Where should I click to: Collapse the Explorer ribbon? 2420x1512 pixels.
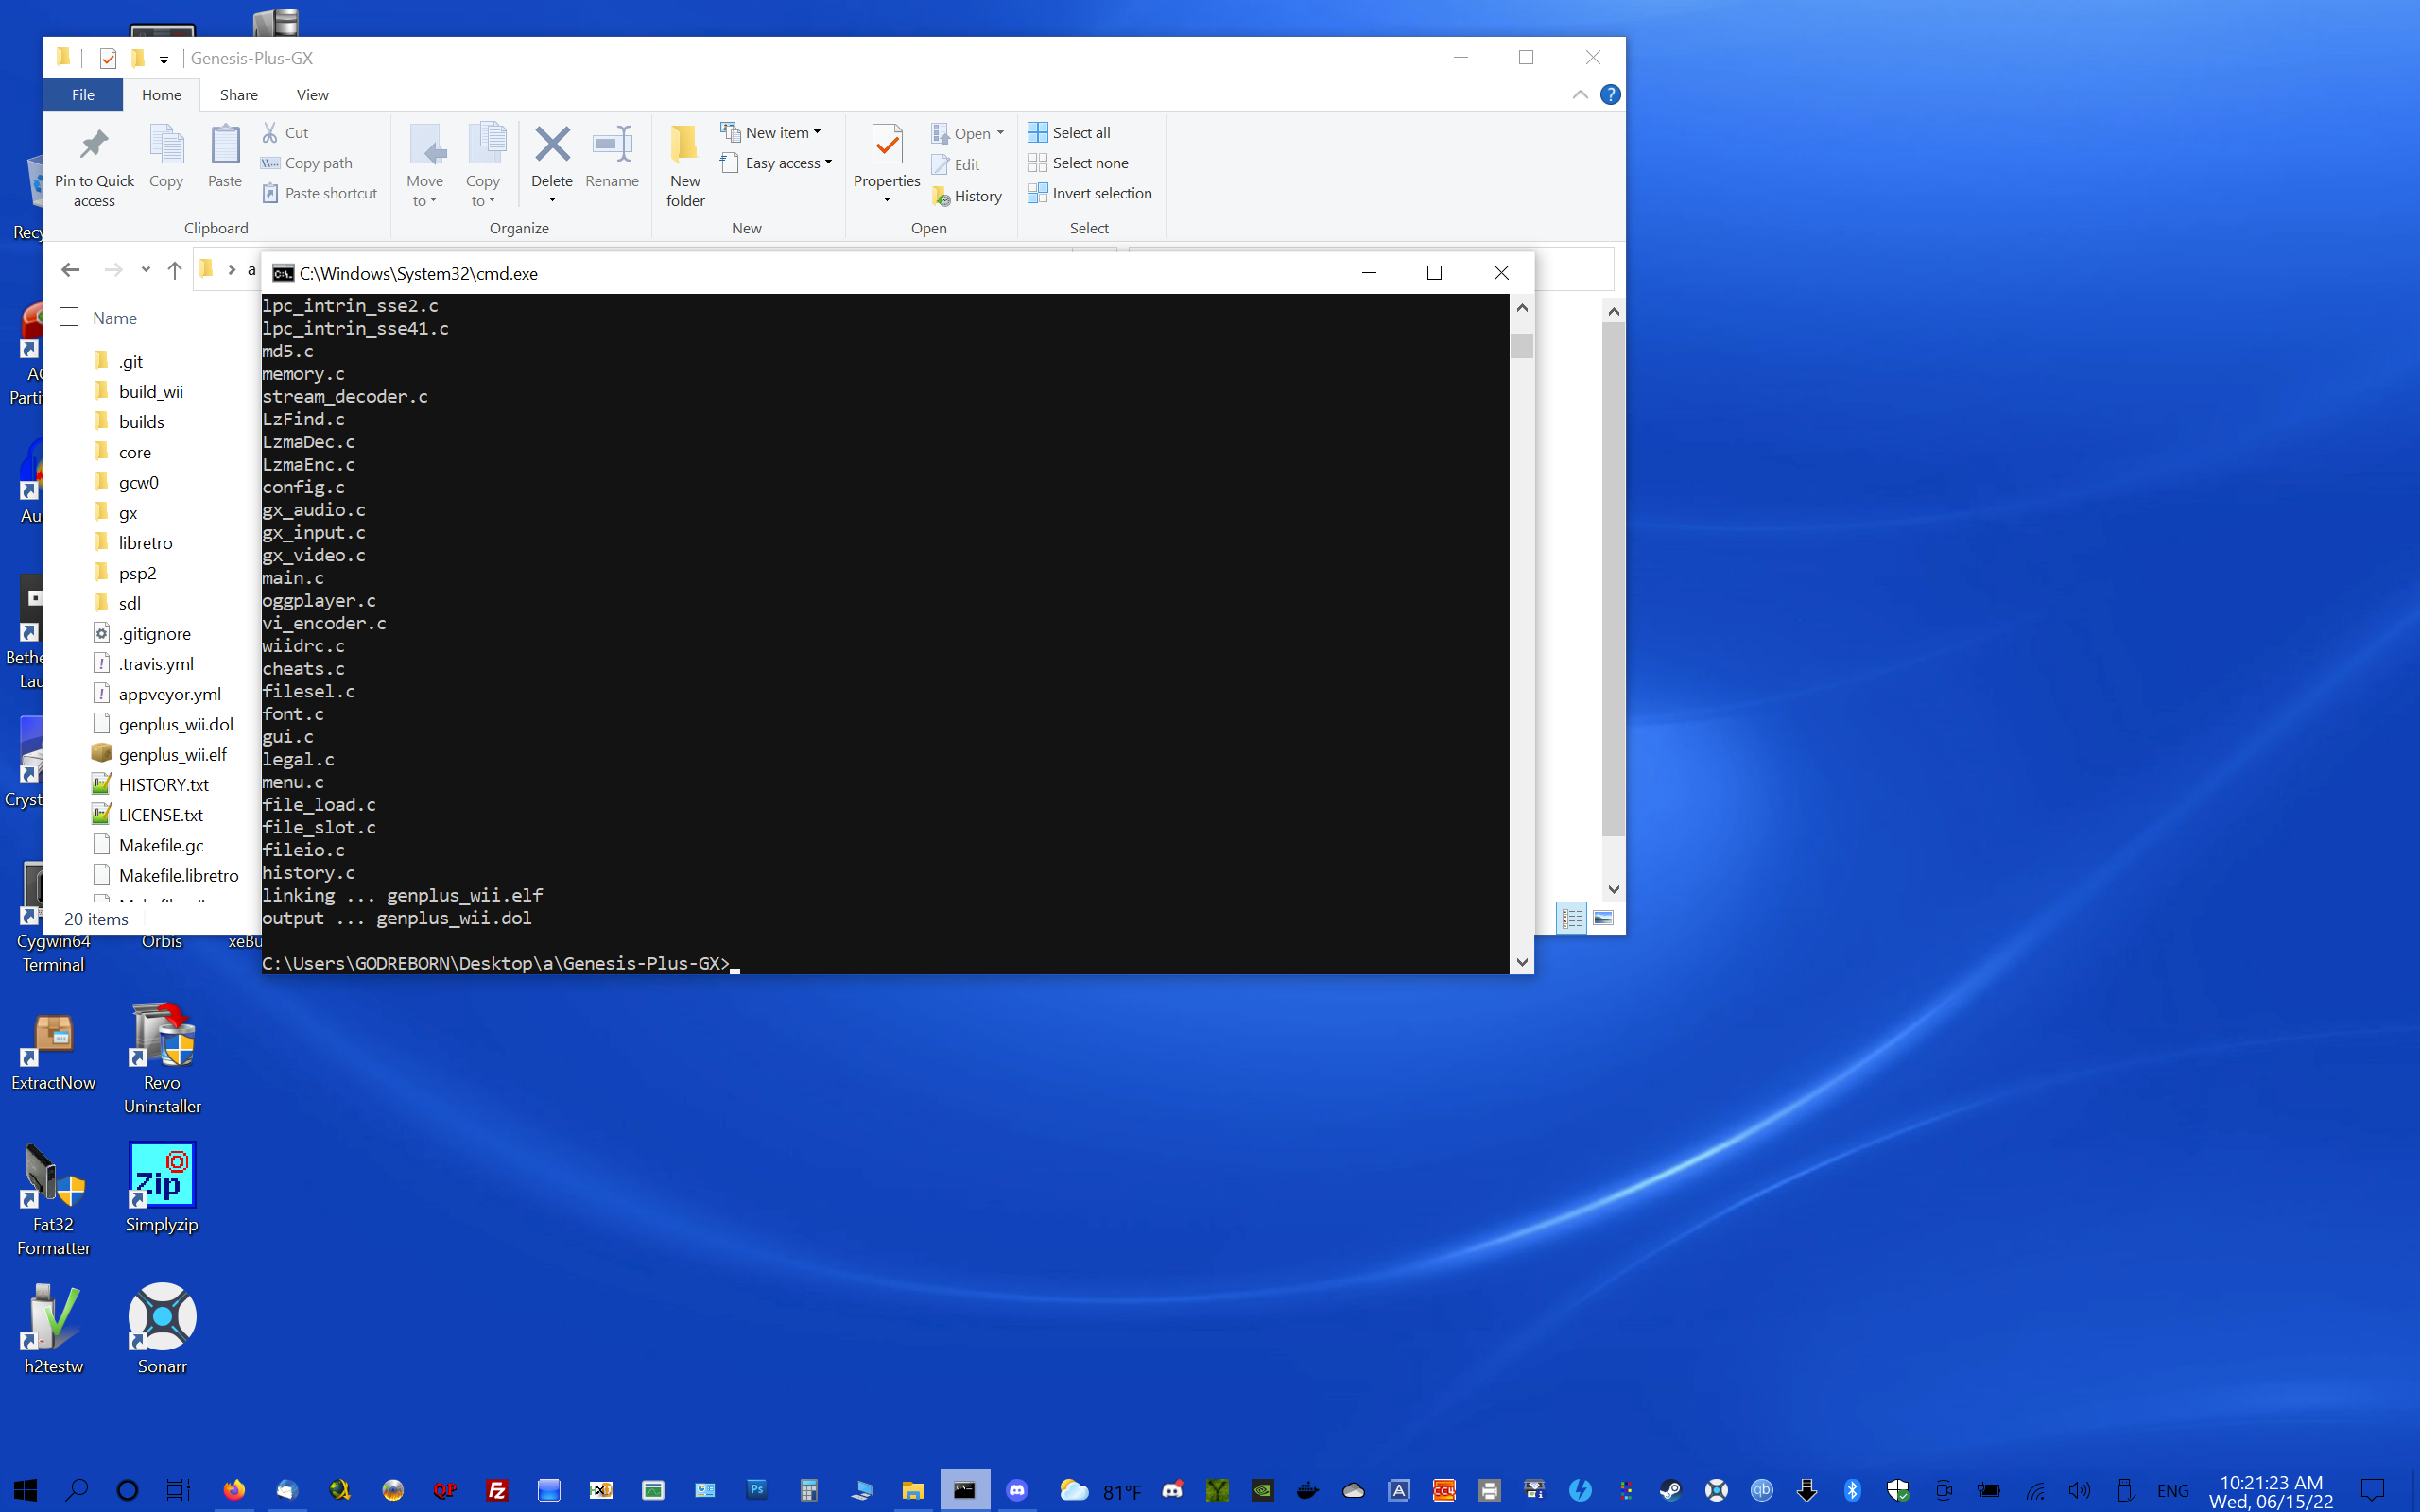pos(1580,94)
